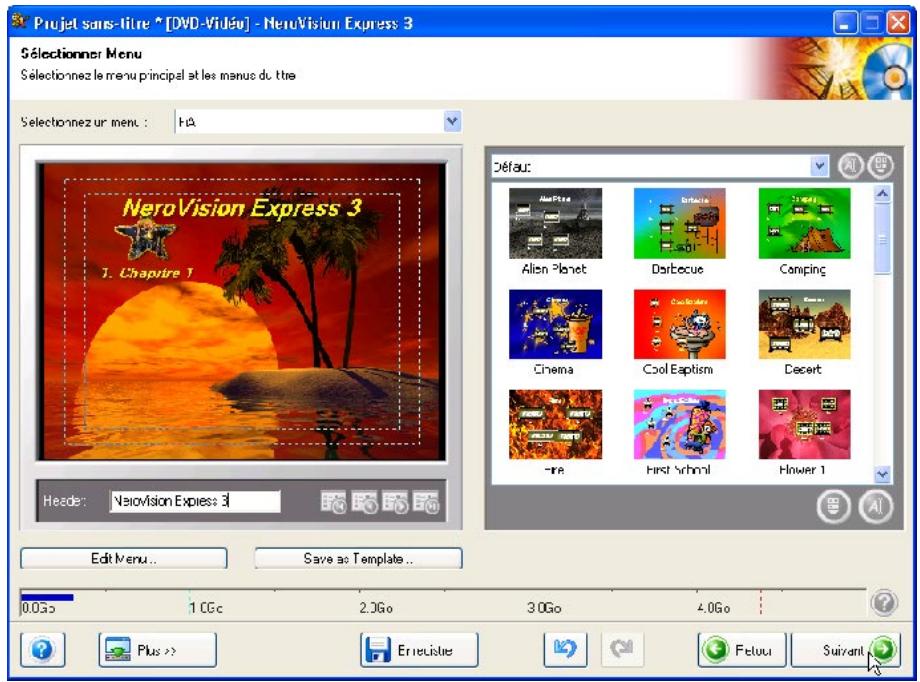
Task: Open help with the blue question mark button
Action: (x=42, y=650)
